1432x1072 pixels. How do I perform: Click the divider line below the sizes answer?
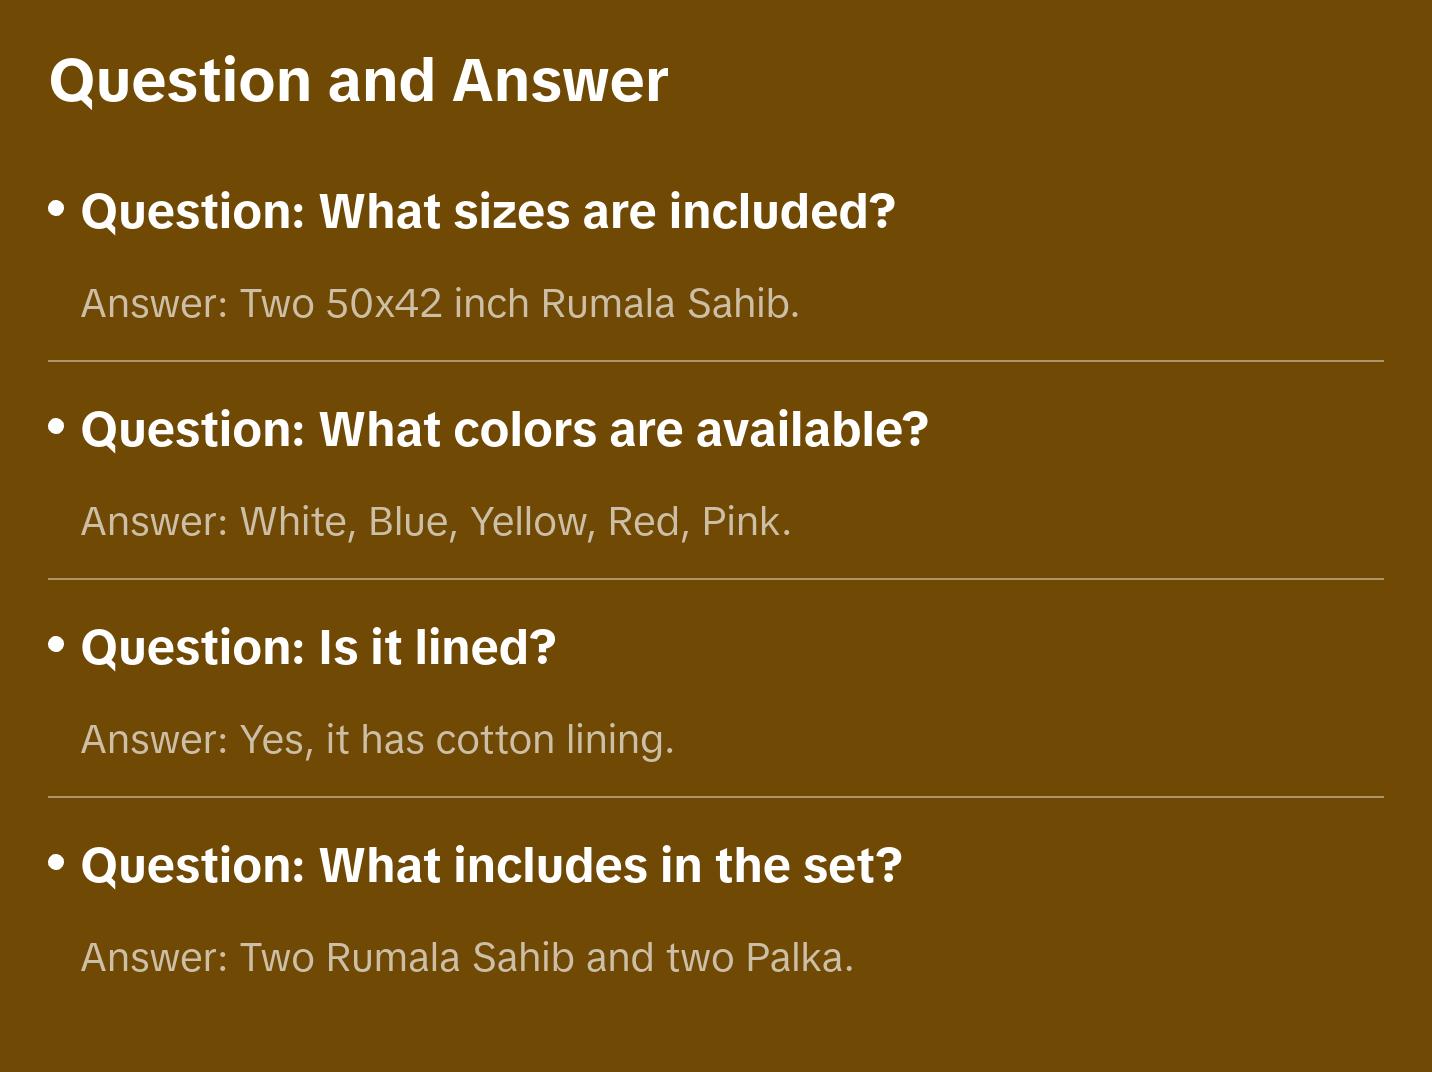coord(716,361)
